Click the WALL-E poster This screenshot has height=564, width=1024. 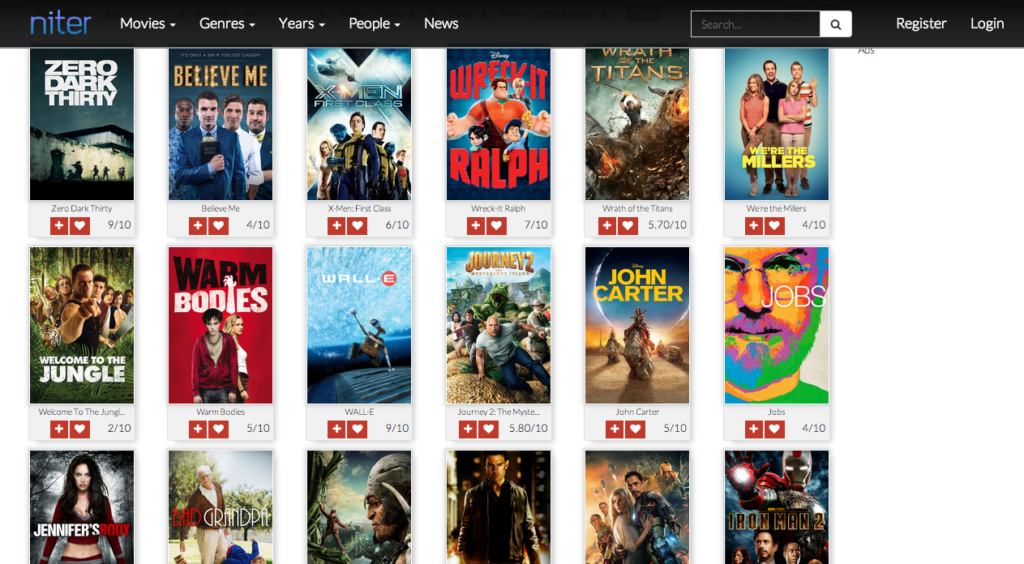pyautogui.click(x=359, y=325)
